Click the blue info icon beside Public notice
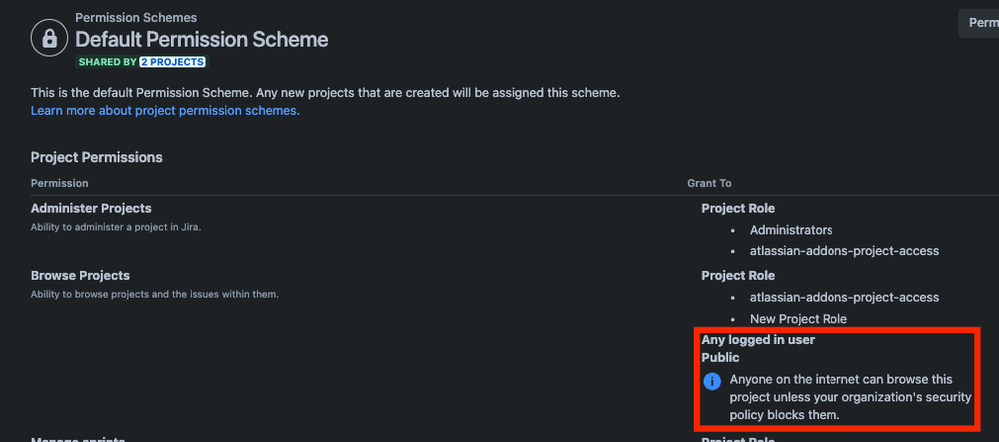Viewport: 999px width, 442px height. [712, 381]
